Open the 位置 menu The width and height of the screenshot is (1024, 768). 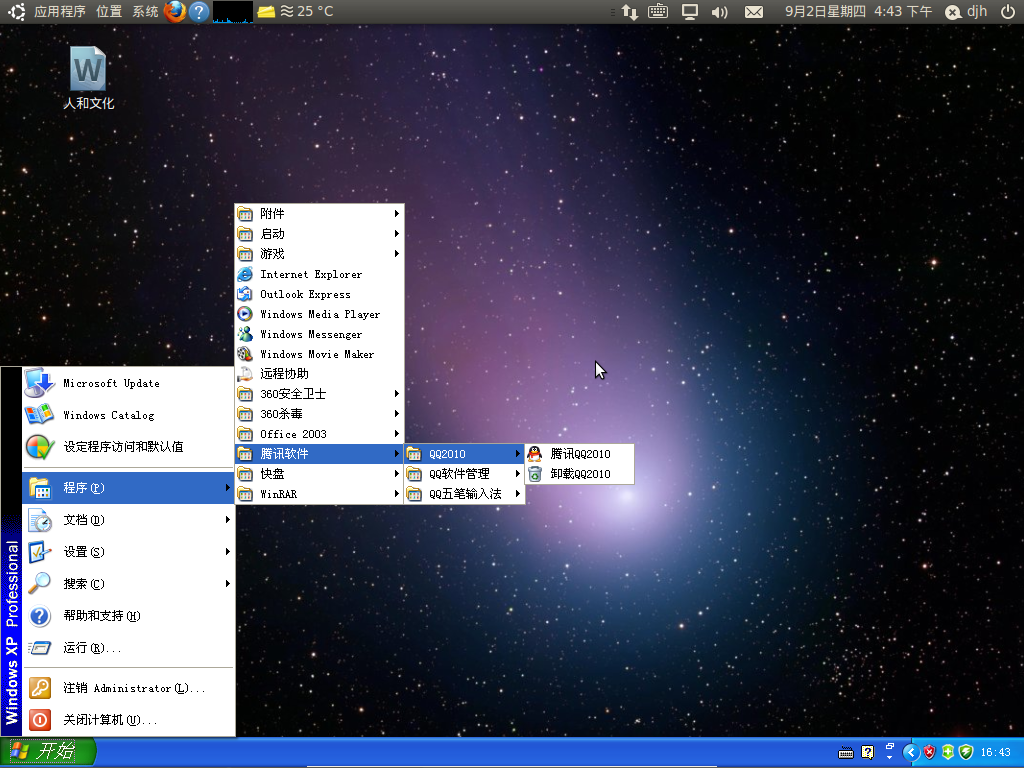pos(108,11)
